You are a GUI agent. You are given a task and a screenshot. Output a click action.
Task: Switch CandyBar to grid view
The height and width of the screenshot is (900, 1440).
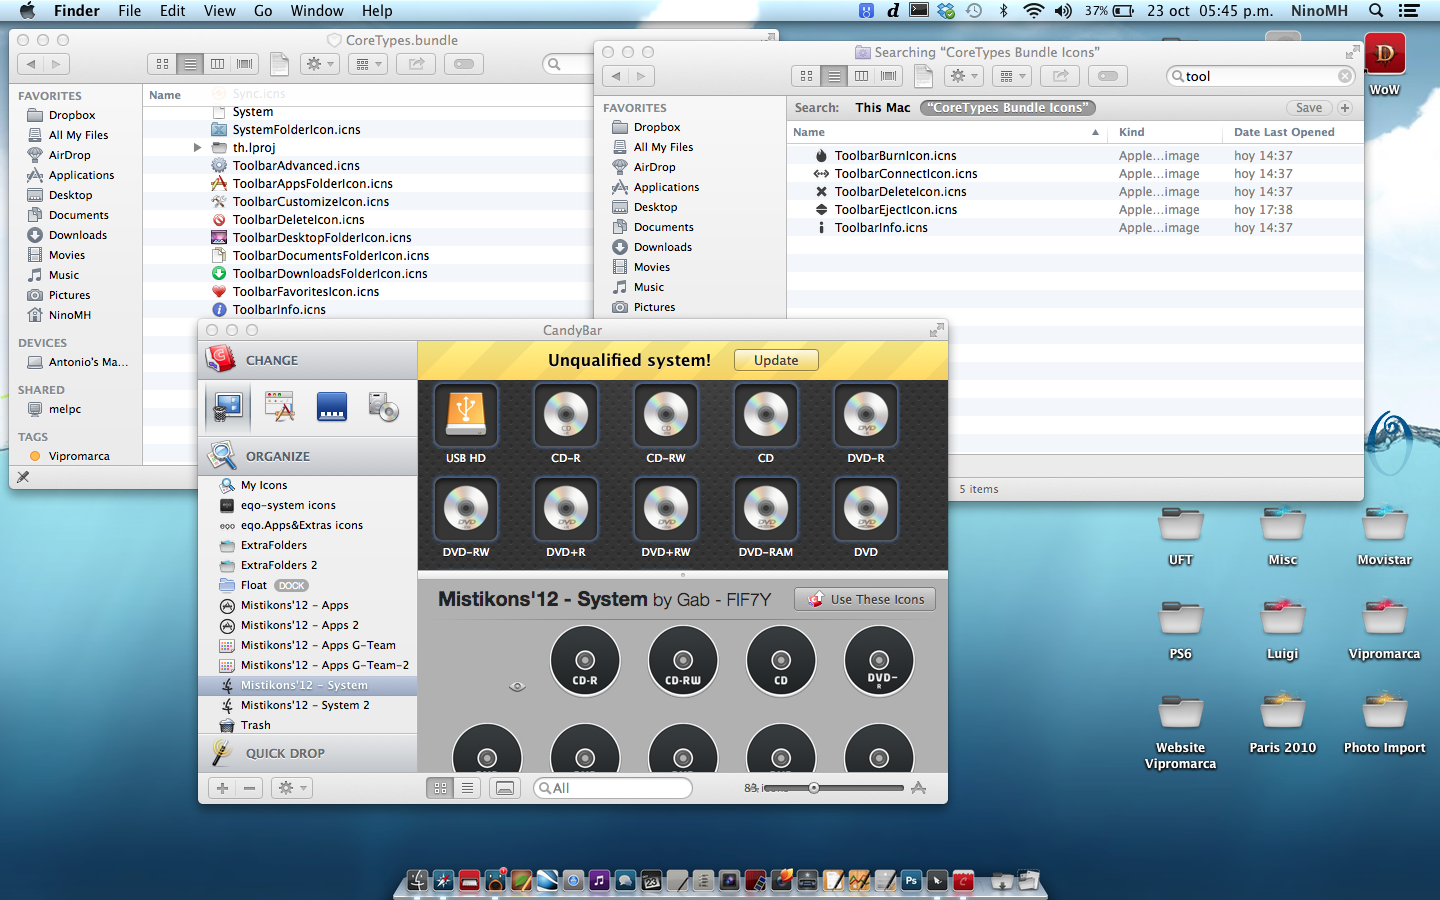pos(440,788)
